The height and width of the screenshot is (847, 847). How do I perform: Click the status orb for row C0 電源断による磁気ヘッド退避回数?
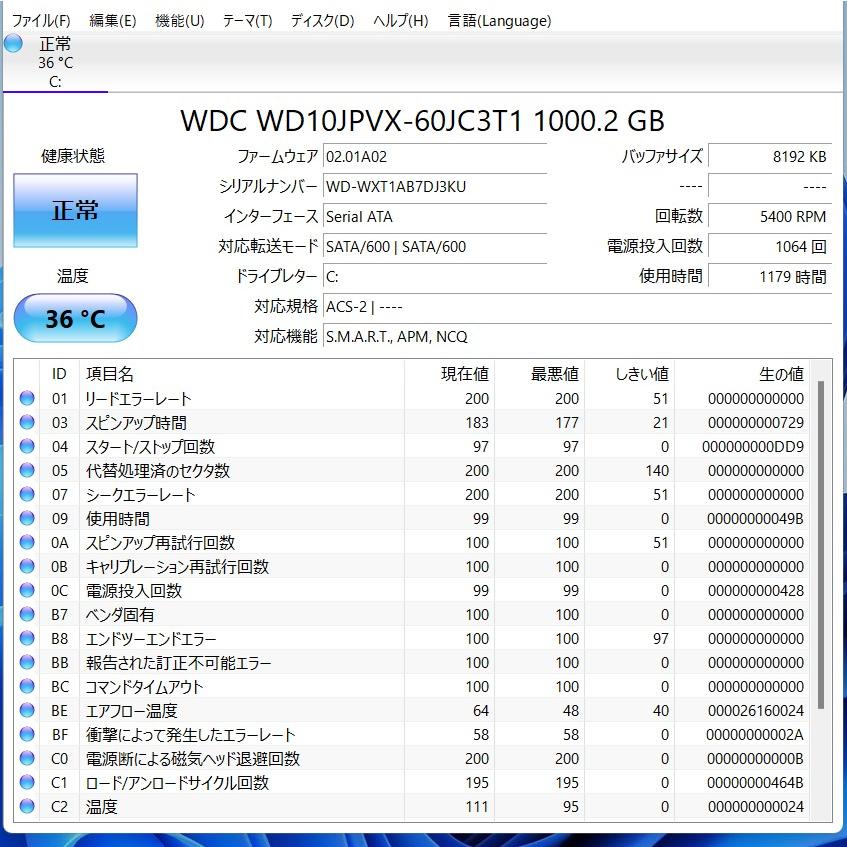[27, 758]
